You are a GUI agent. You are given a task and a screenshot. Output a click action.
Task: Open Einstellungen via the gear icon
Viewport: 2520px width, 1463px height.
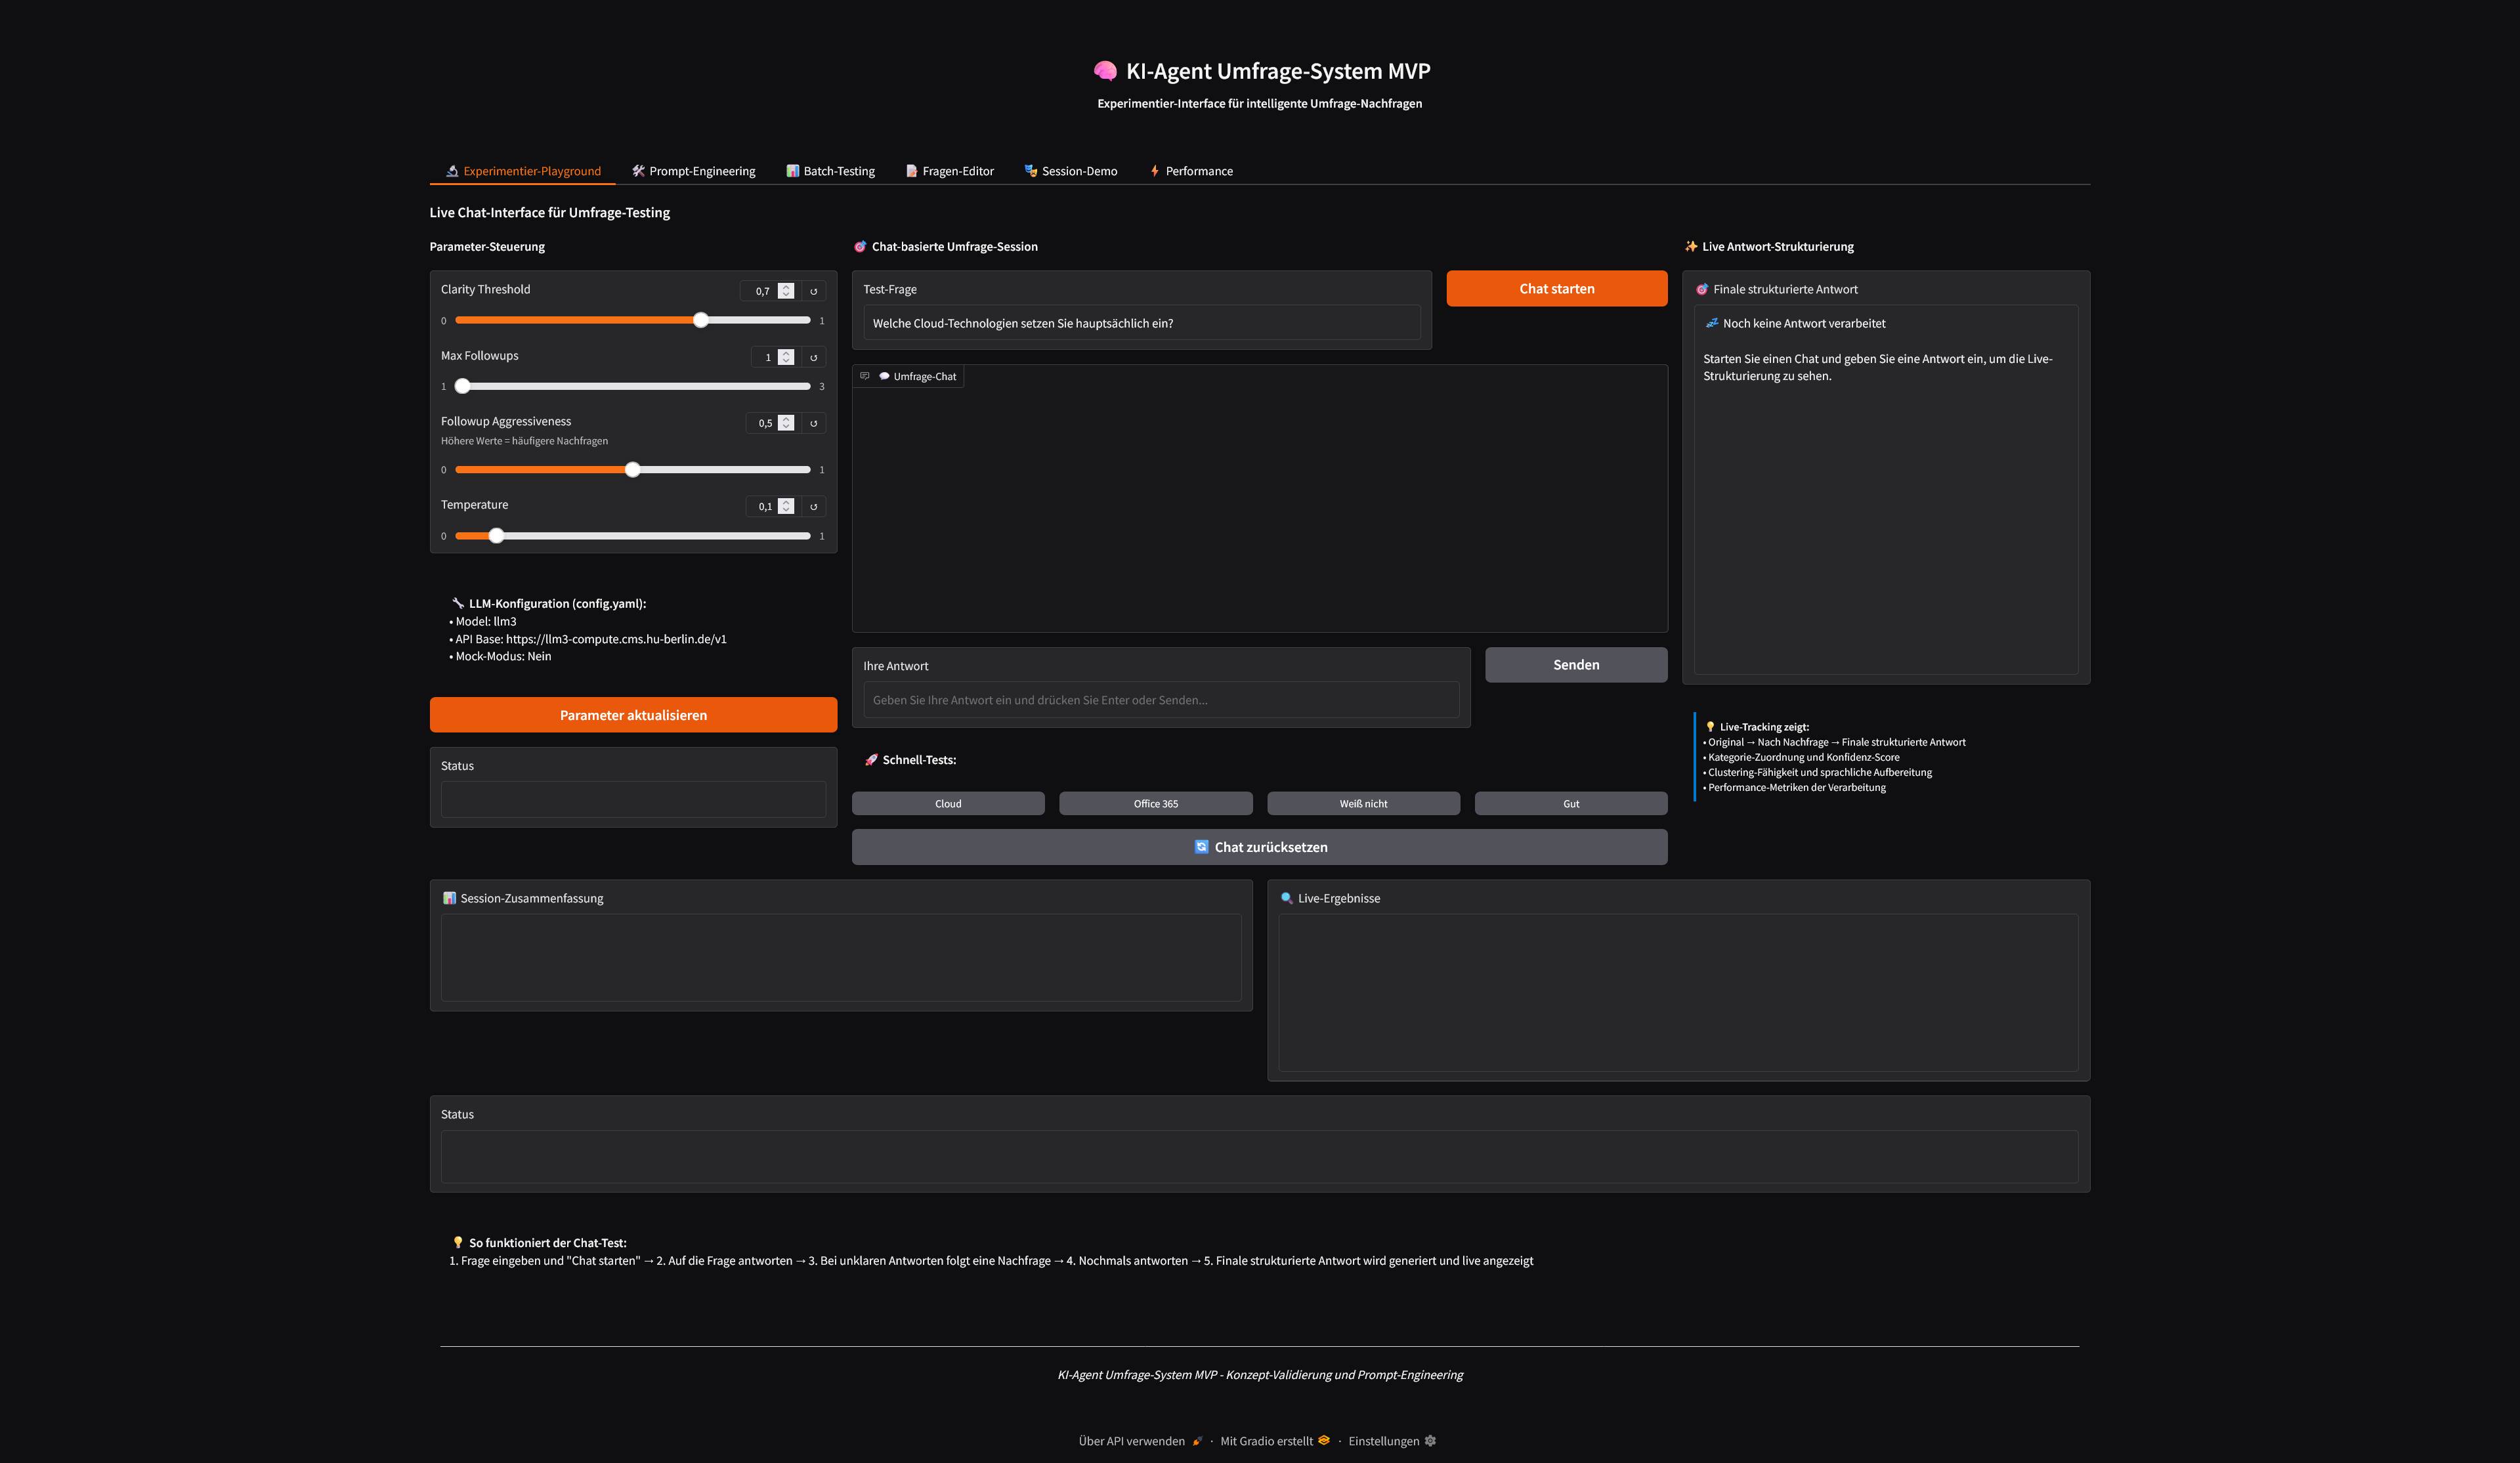tap(1430, 1440)
